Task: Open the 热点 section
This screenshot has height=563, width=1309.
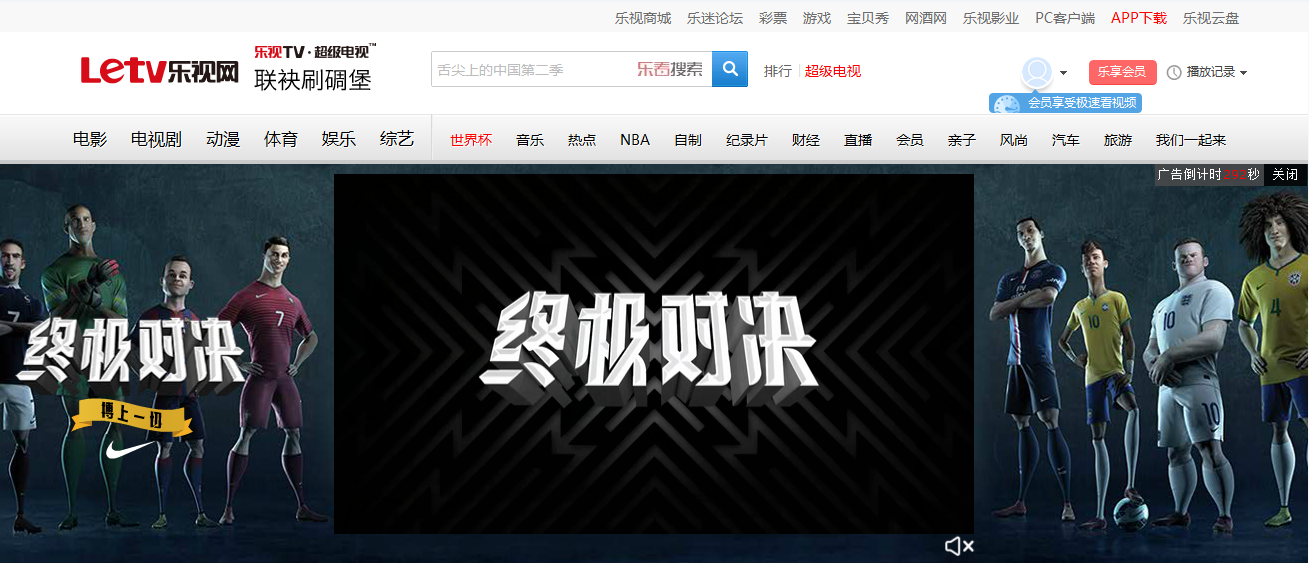Action: click(582, 140)
